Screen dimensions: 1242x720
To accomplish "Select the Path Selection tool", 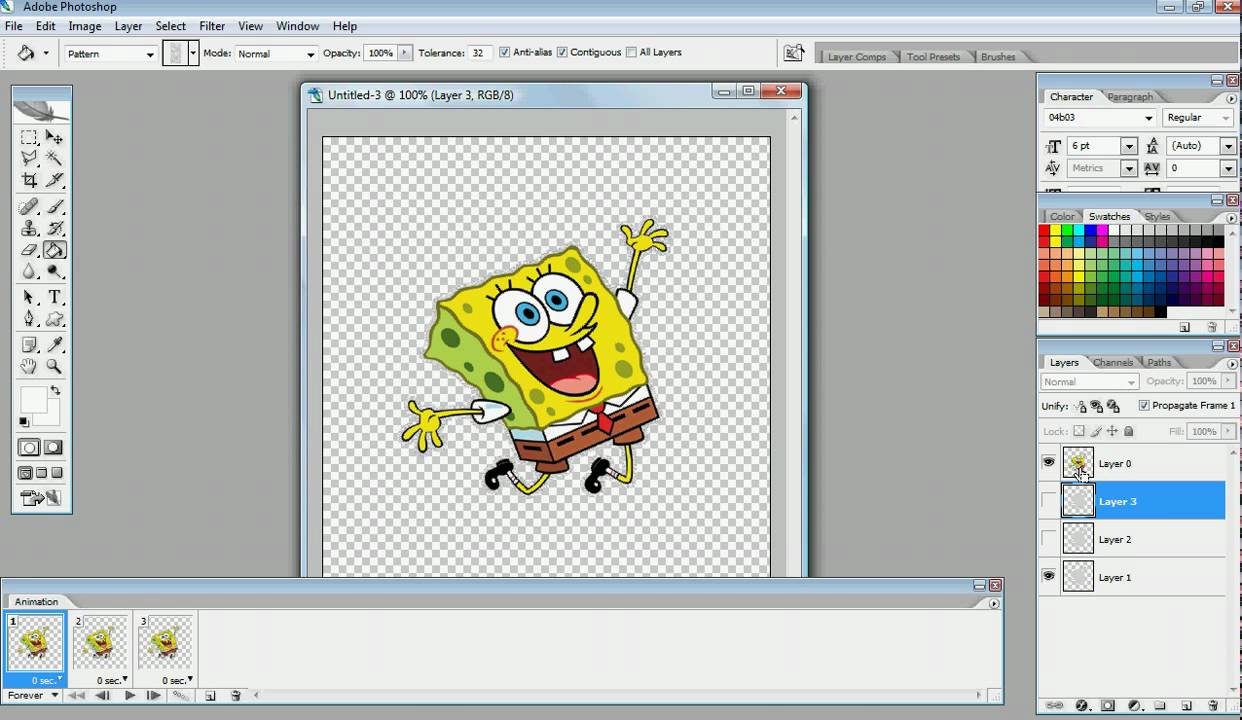I will tap(29, 298).
